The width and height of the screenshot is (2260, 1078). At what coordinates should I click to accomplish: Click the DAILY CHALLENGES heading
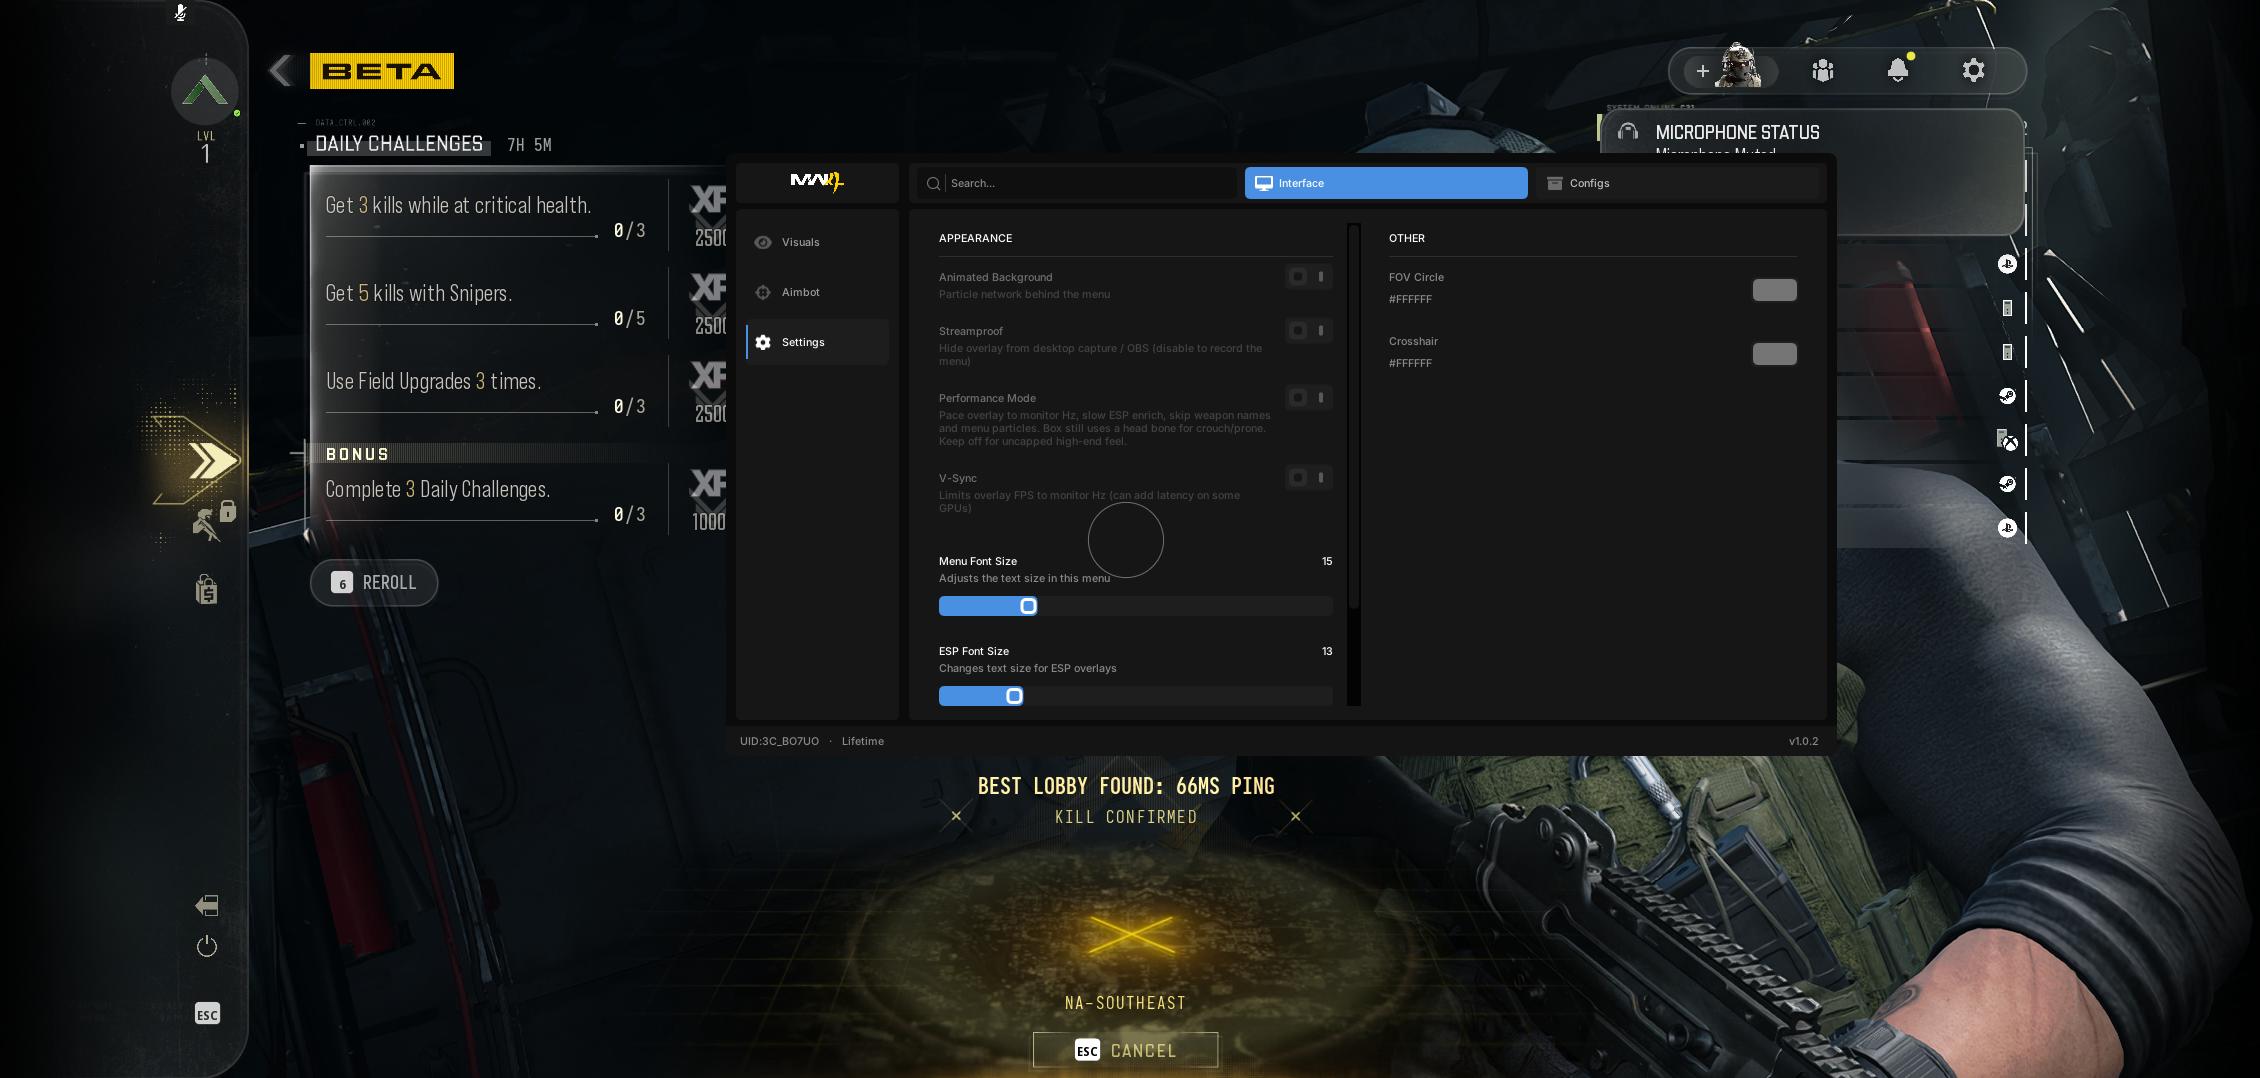coord(399,144)
